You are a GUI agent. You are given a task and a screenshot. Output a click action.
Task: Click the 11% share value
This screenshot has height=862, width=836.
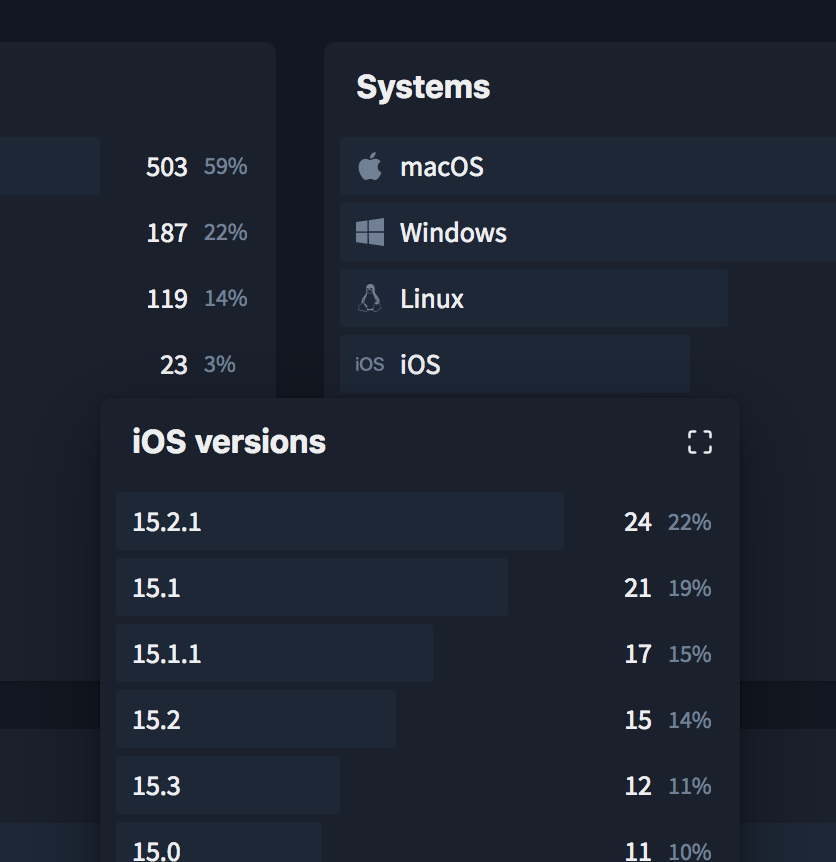pos(689,786)
